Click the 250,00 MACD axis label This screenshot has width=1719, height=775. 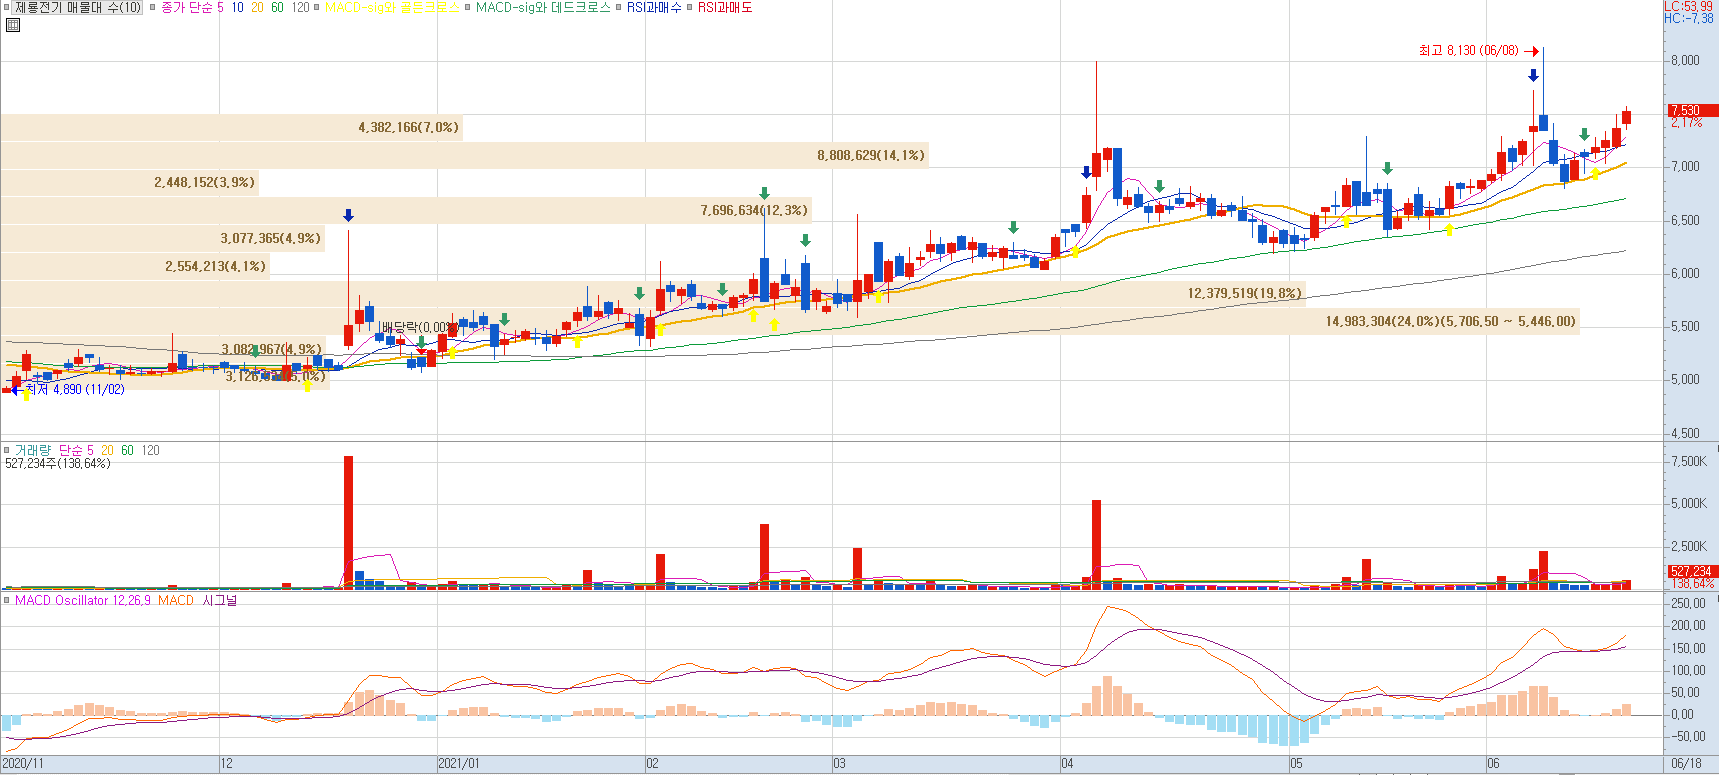coord(1688,603)
